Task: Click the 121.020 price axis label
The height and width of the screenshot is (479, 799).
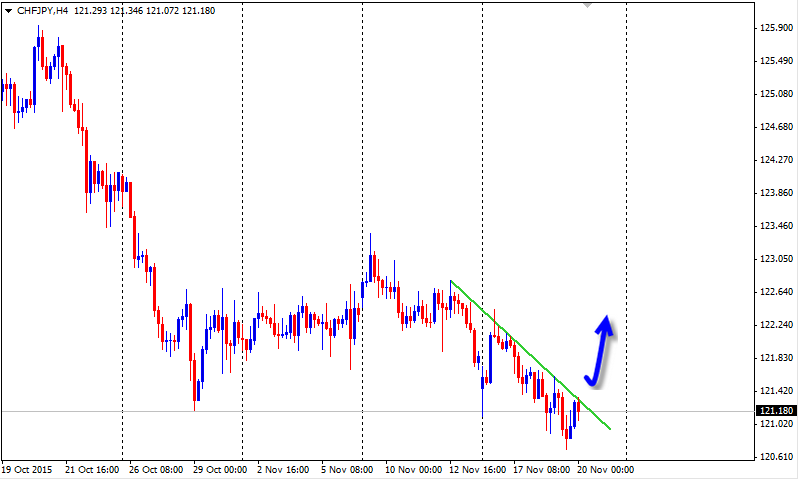Action: tap(776, 424)
